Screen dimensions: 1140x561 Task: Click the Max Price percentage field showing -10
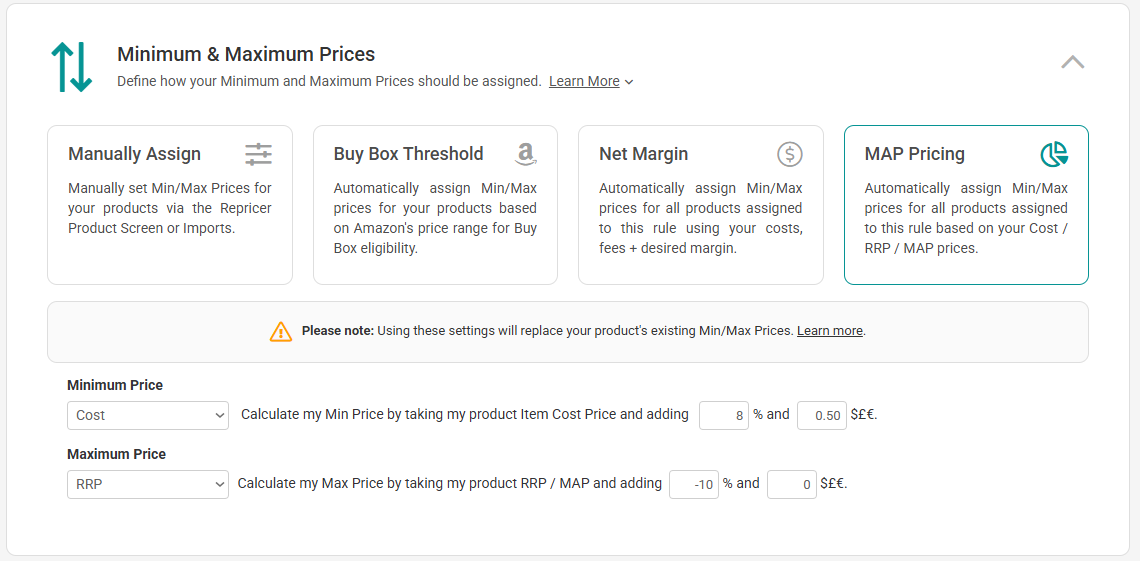(x=694, y=484)
